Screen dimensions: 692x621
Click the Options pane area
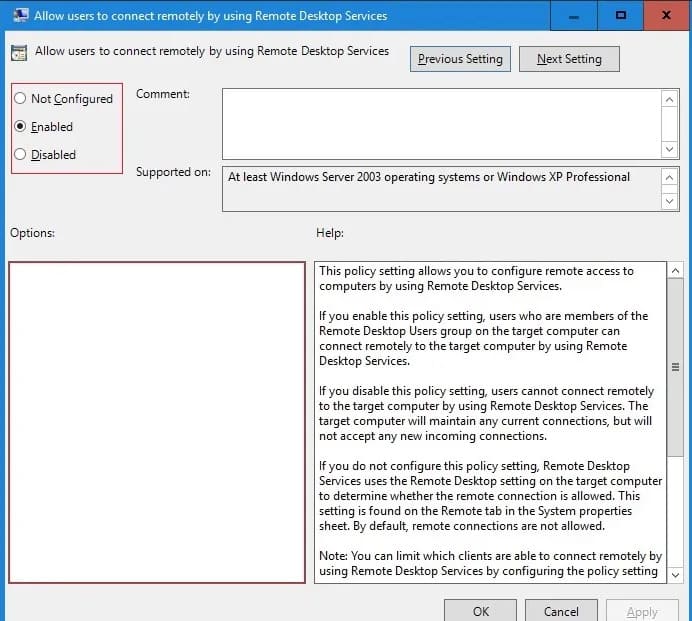(157, 422)
